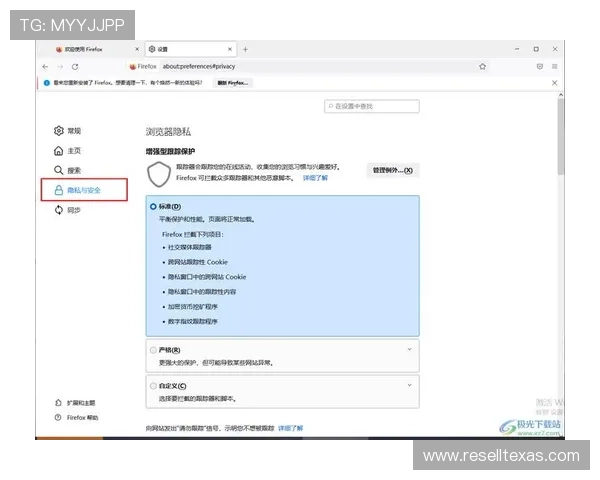The height and width of the screenshot is (480, 600).
Task: Open extensions and themes in sidebar
Action: [x=75, y=403]
